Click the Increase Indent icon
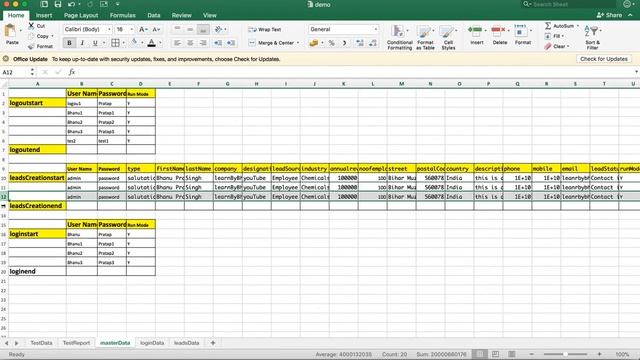The width and height of the screenshot is (640, 360). (x=231, y=43)
